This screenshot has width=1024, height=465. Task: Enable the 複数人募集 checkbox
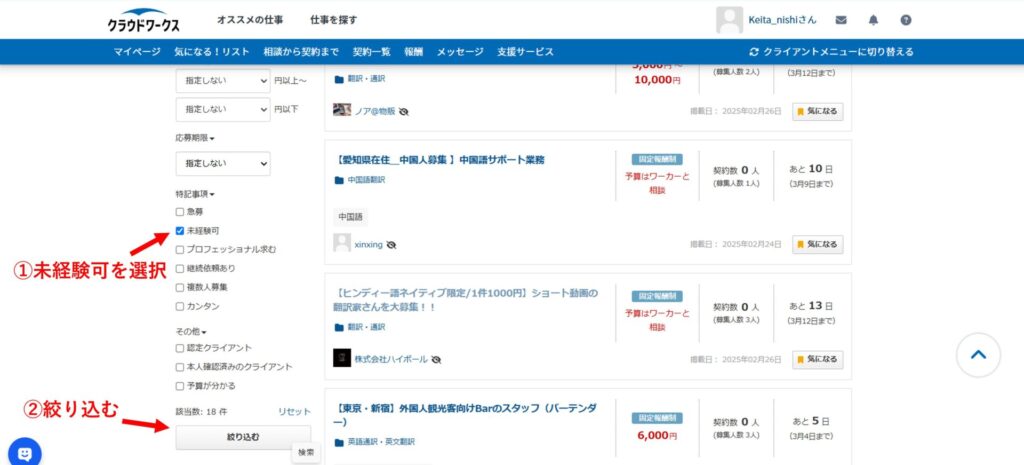180,287
